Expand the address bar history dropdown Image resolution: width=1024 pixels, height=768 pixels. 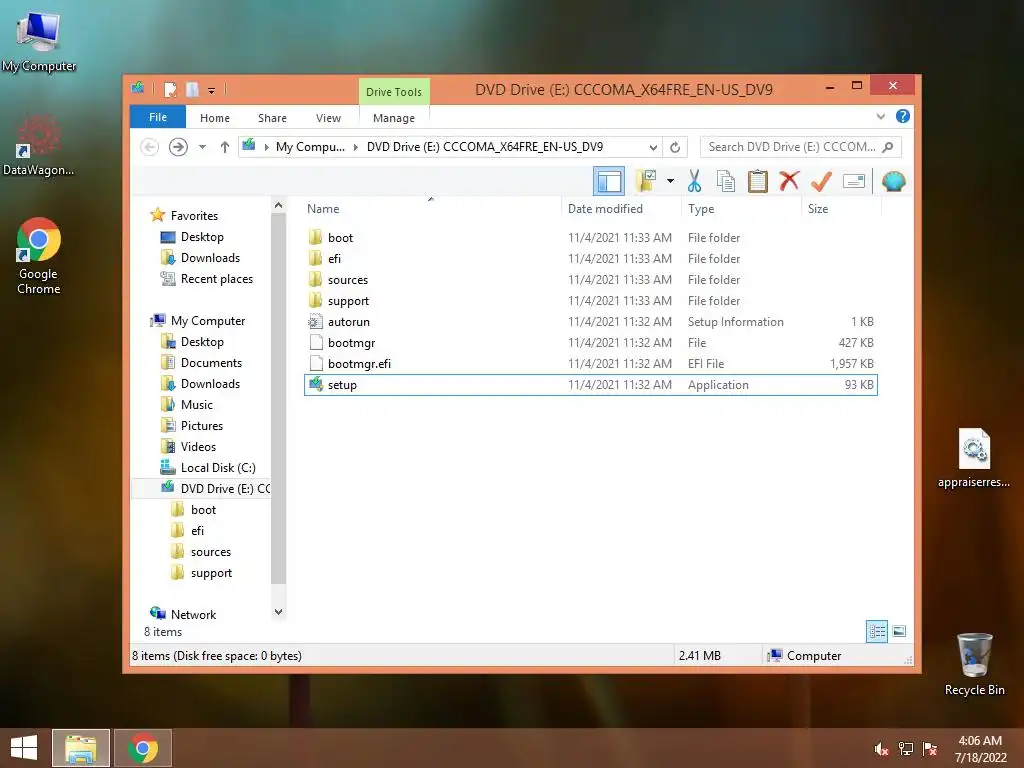click(652, 148)
